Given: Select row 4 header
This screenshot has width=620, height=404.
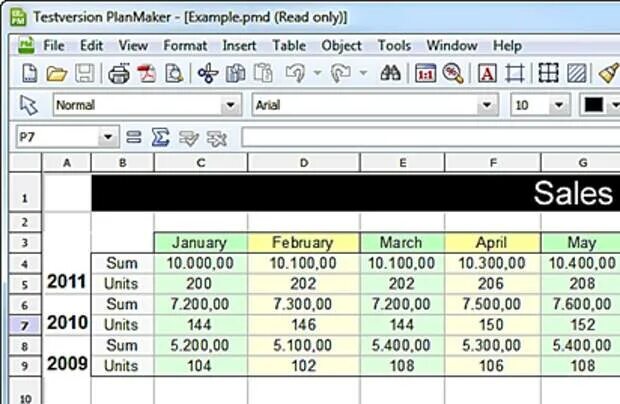Looking at the screenshot, I should click(x=25, y=264).
